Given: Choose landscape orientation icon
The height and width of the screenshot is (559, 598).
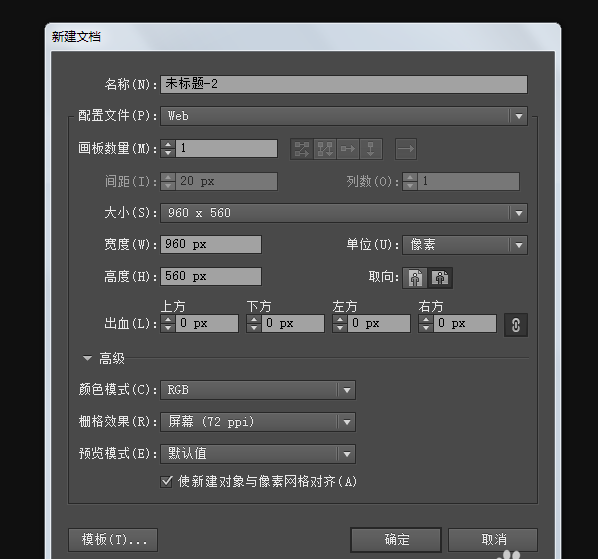Looking at the screenshot, I should tap(440, 278).
